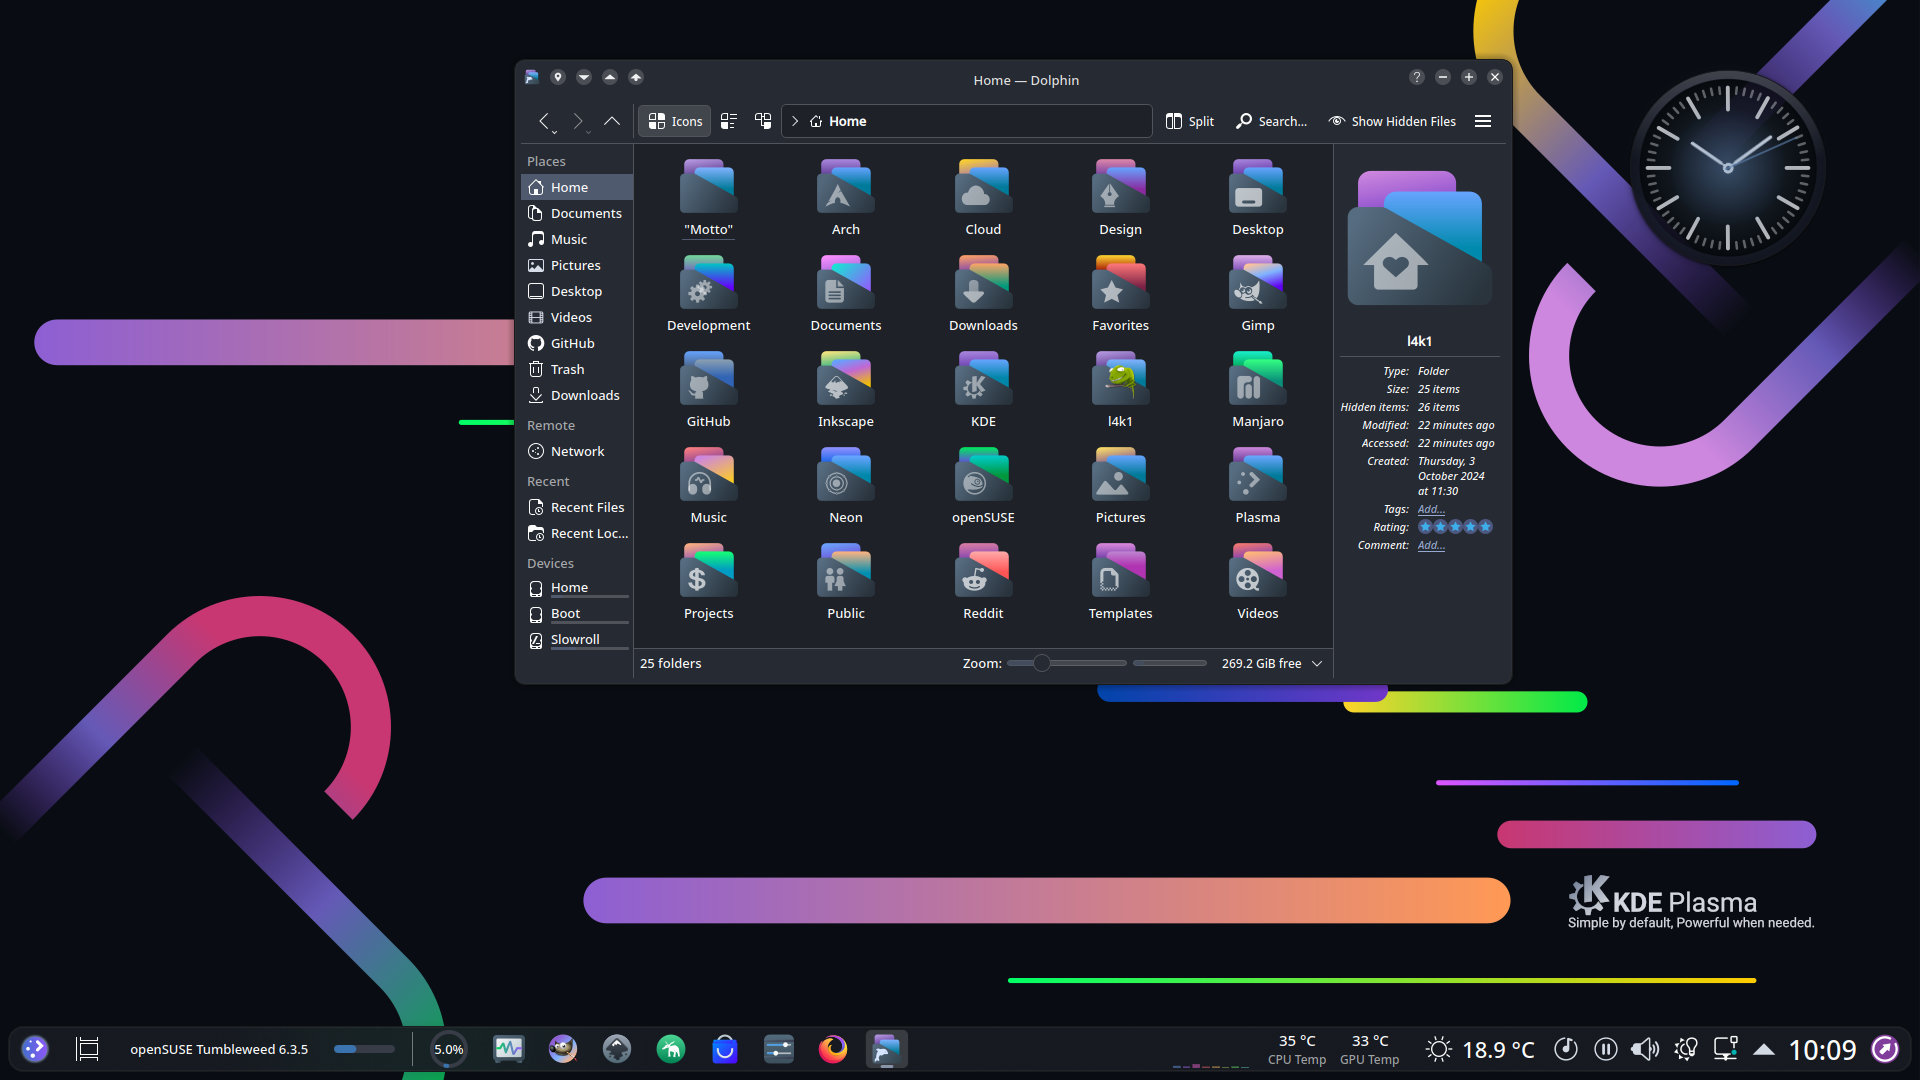
Task: Open the Public folder
Action: (x=845, y=582)
